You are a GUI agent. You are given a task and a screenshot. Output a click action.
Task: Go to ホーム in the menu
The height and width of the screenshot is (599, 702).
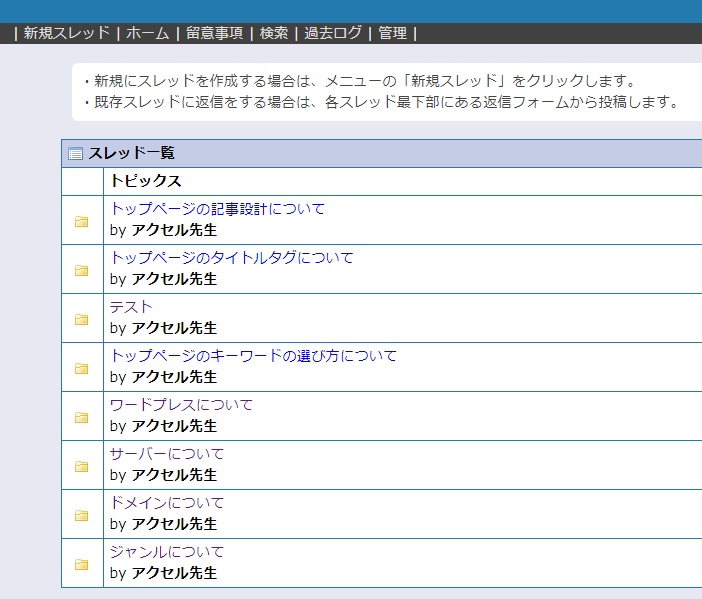pos(147,33)
